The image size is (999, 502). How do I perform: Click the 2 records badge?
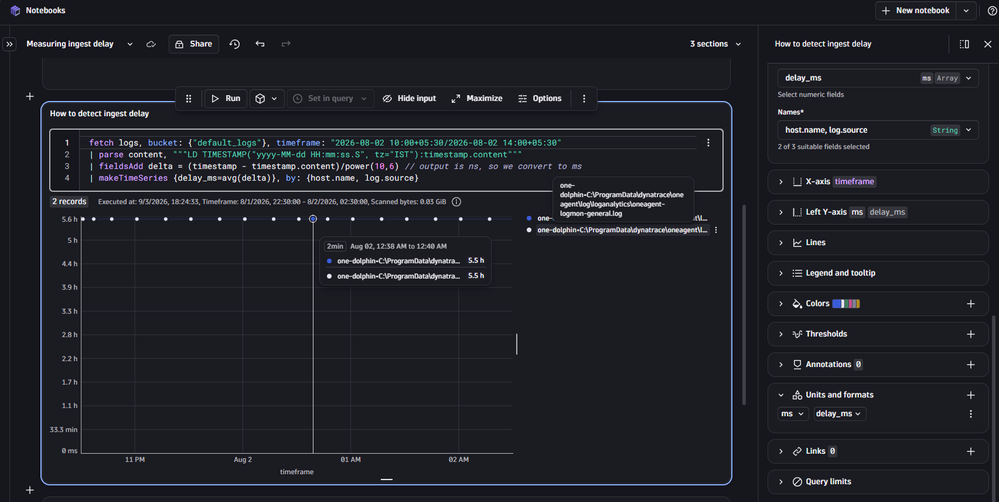coord(69,202)
